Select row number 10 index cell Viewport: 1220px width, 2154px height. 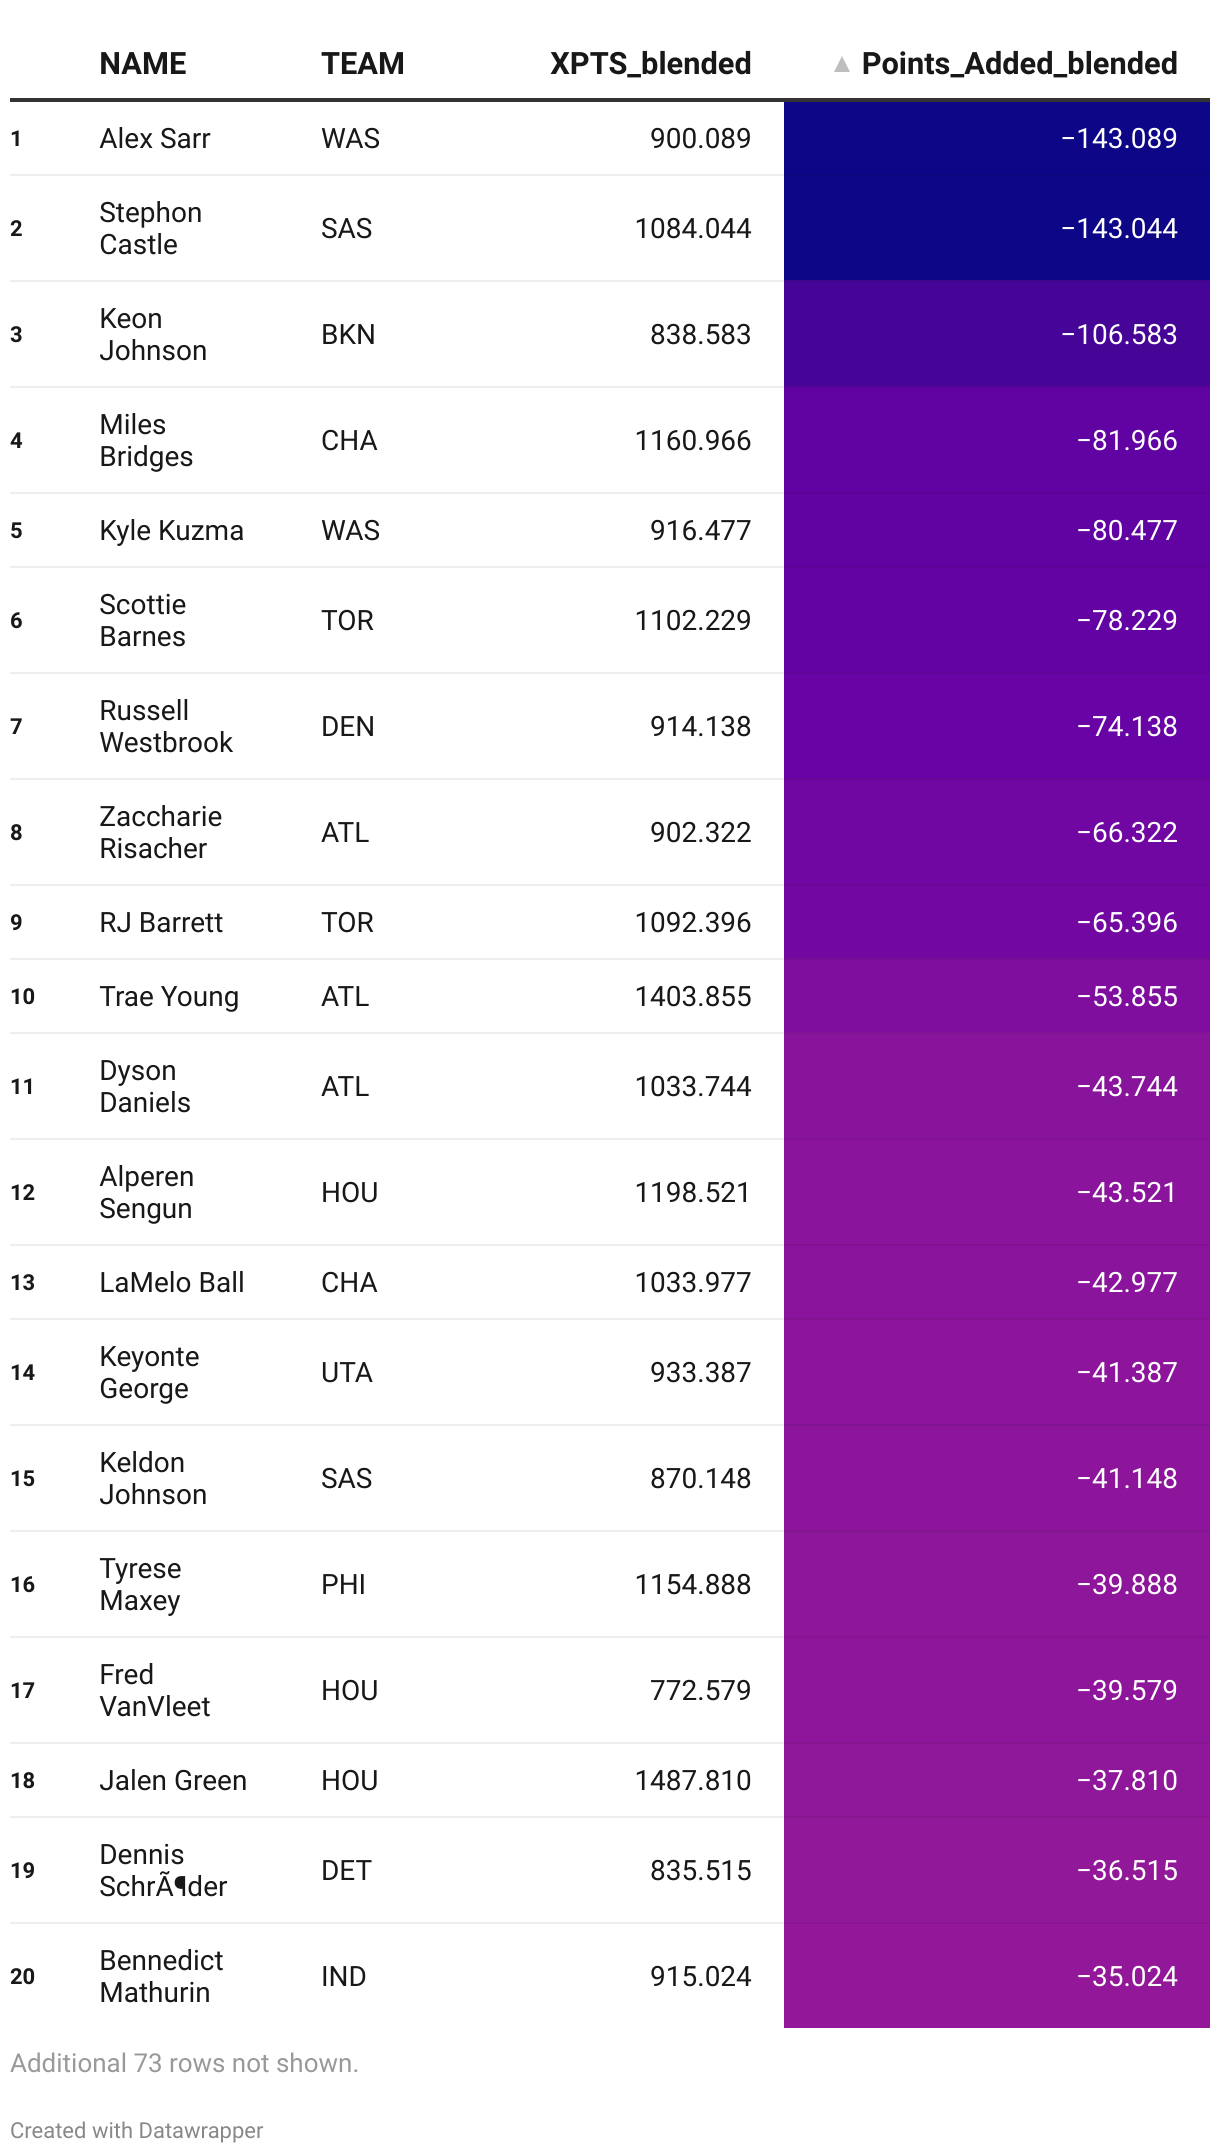click(x=23, y=997)
